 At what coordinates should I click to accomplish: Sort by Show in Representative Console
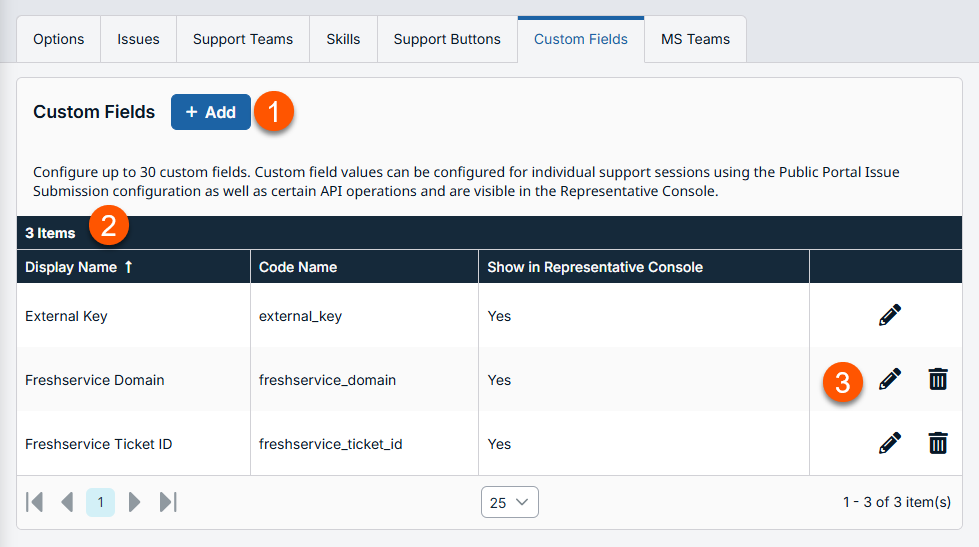(x=595, y=267)
